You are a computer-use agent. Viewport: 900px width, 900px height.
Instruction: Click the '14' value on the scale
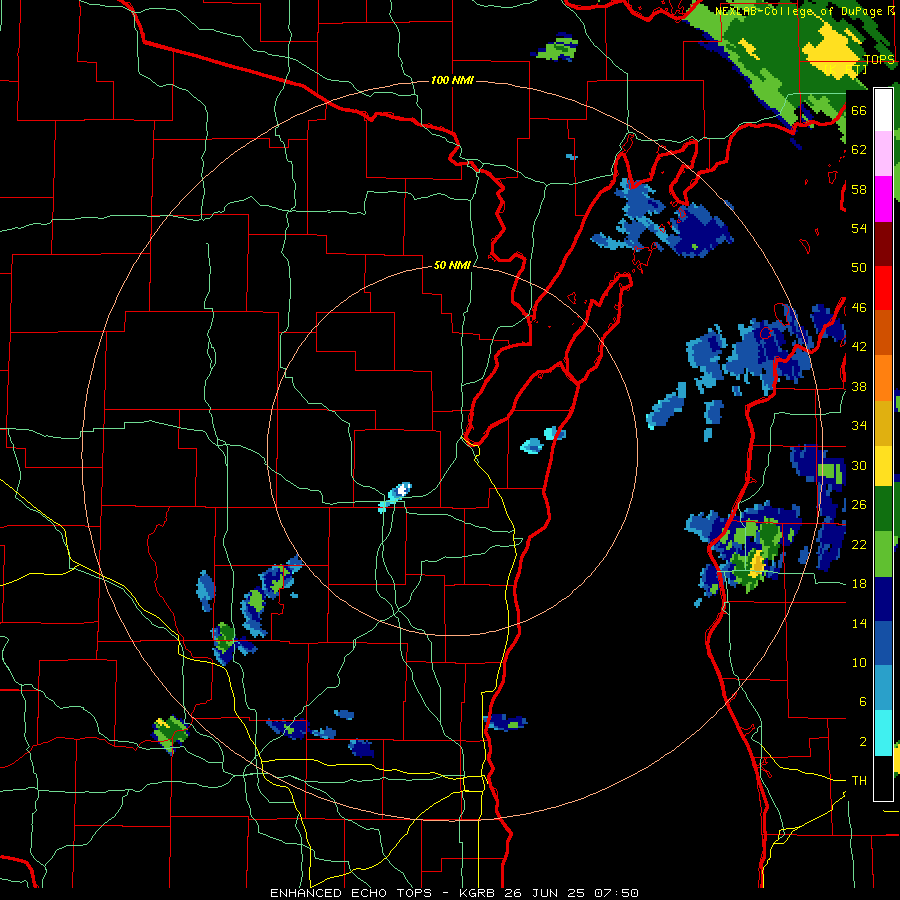tap(859, 623)
